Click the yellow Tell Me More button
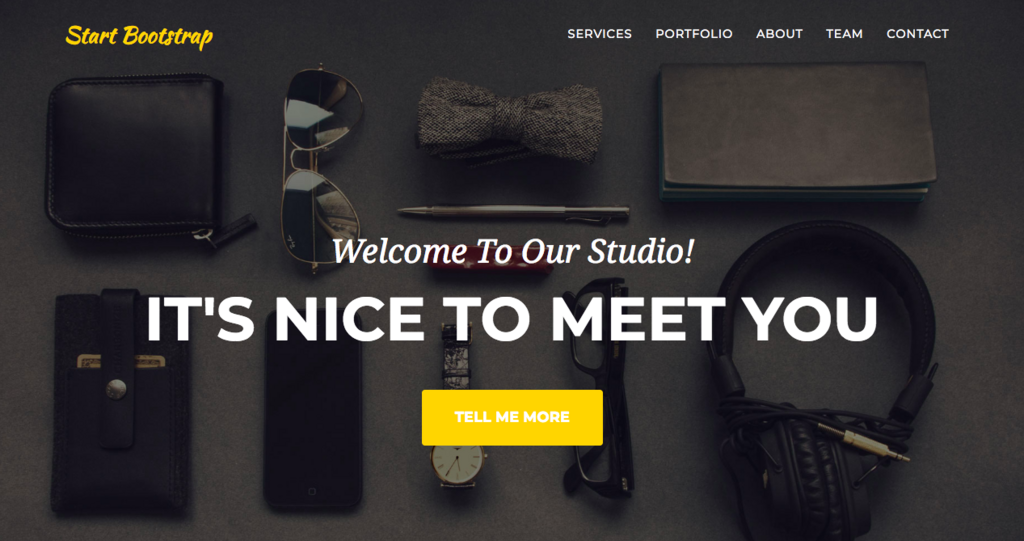1024x541 pixels. 512,418
